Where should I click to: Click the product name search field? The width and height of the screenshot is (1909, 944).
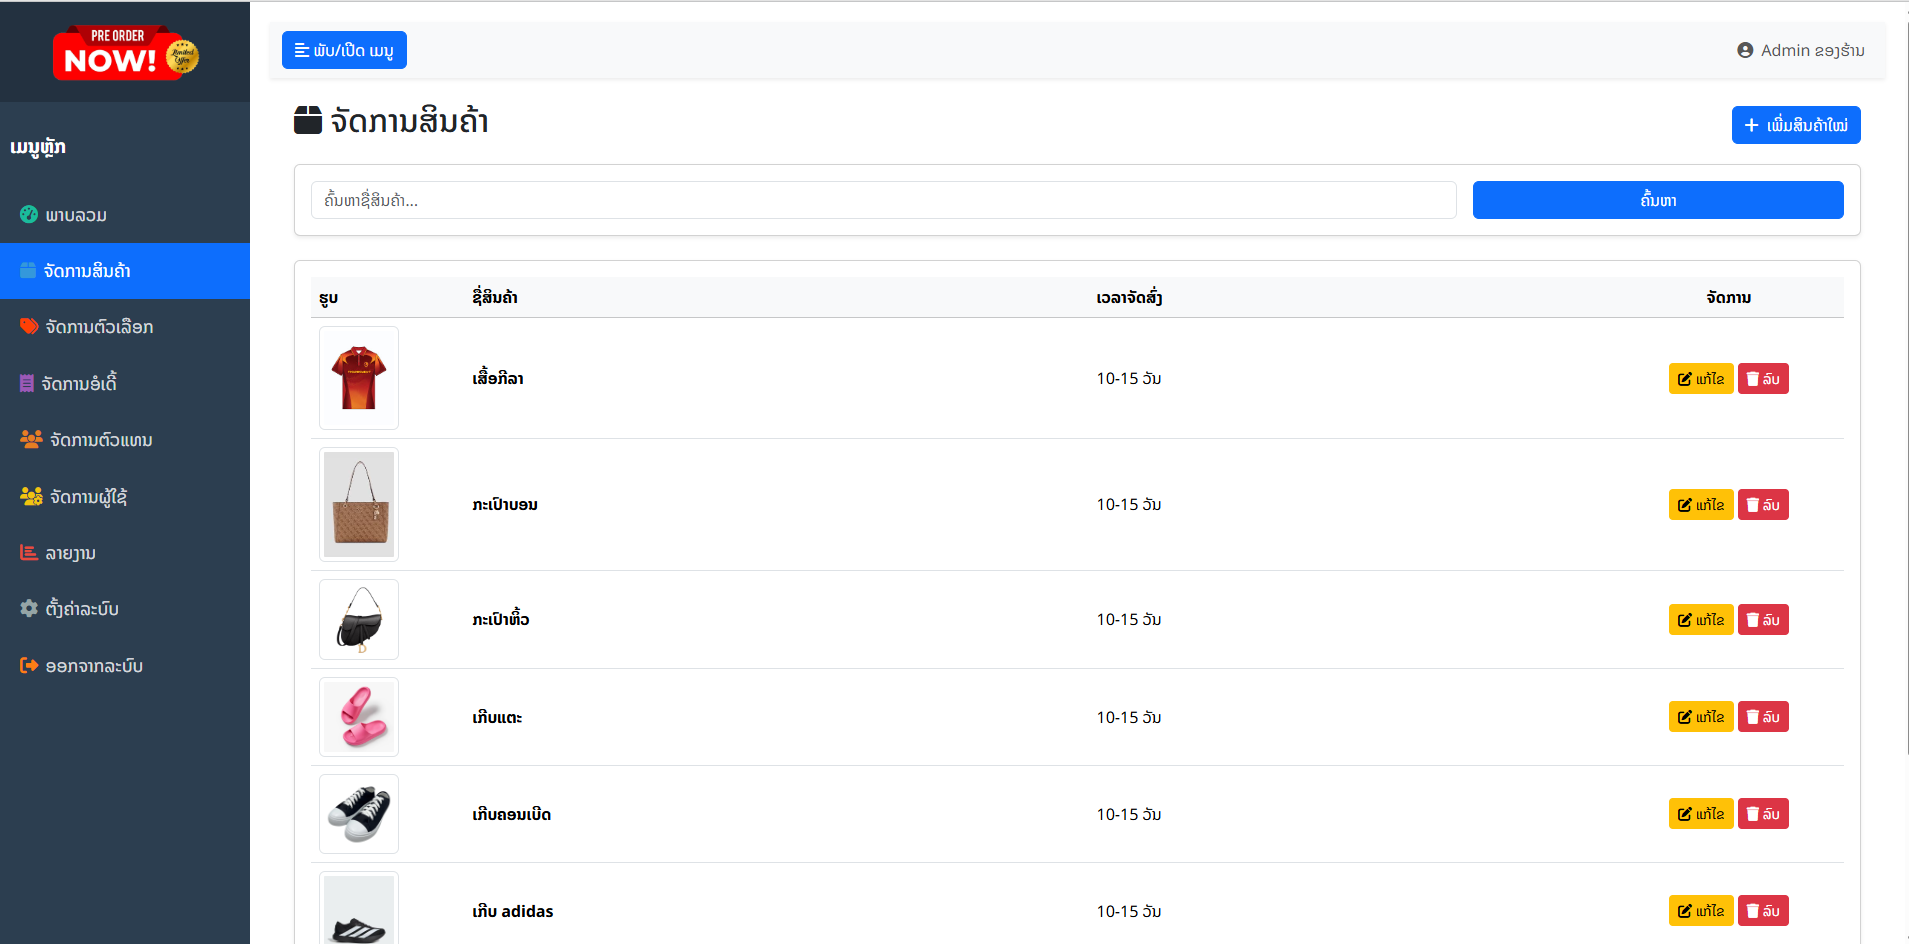883,200
